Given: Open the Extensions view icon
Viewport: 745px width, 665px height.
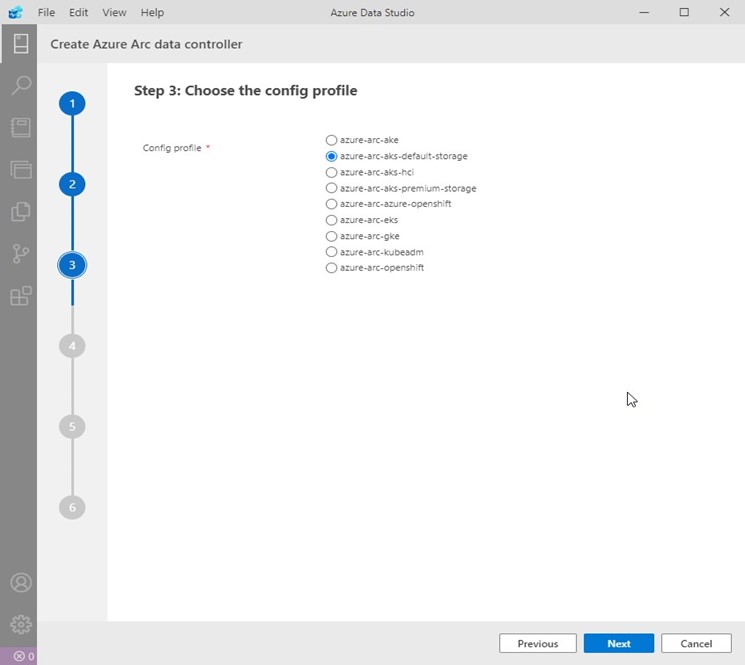Looking at the screenshot, I should click(x=20, y=295).
